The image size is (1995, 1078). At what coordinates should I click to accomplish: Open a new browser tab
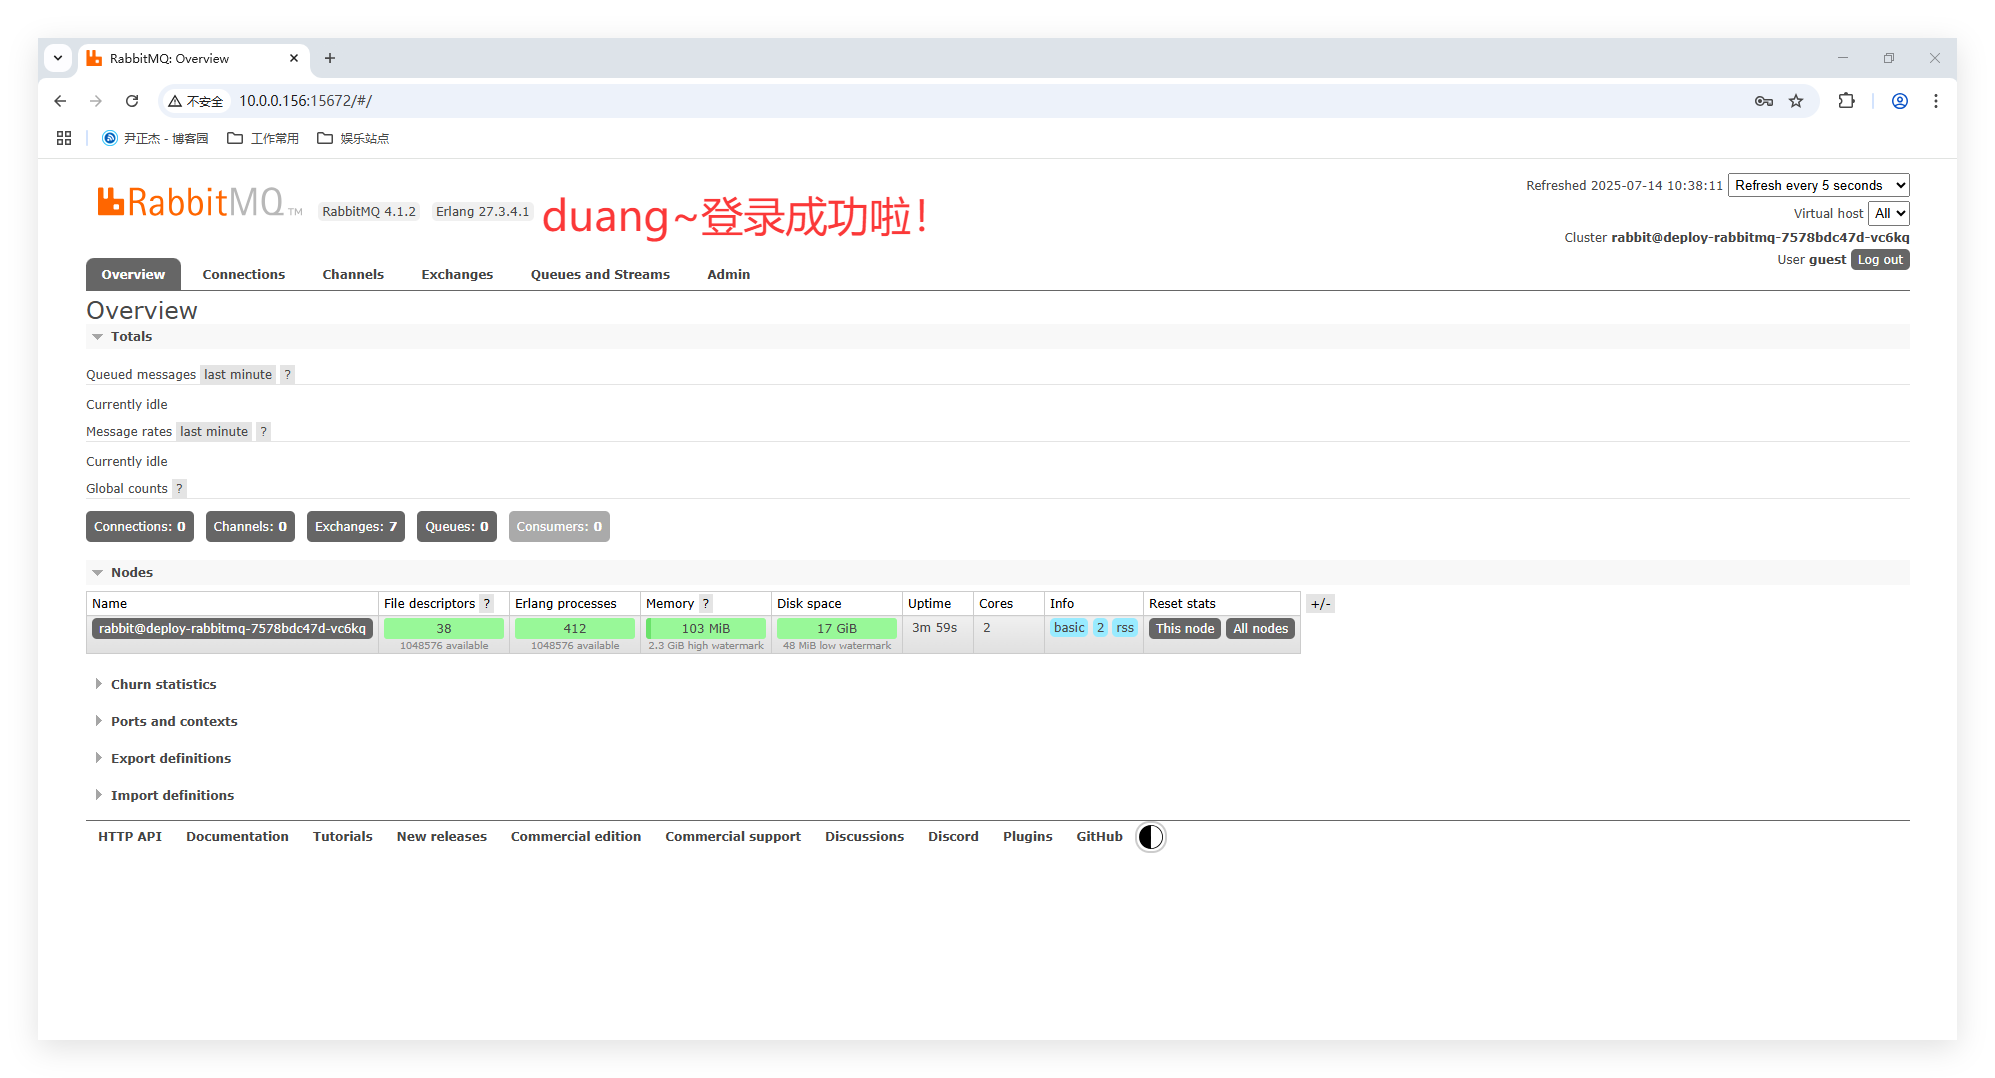pos(330,58)
